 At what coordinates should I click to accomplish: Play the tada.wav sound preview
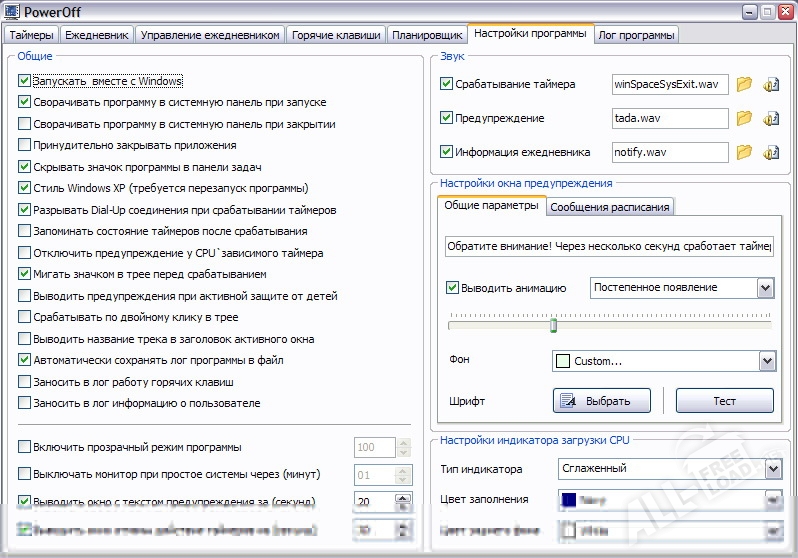click(x=771, y=119)
